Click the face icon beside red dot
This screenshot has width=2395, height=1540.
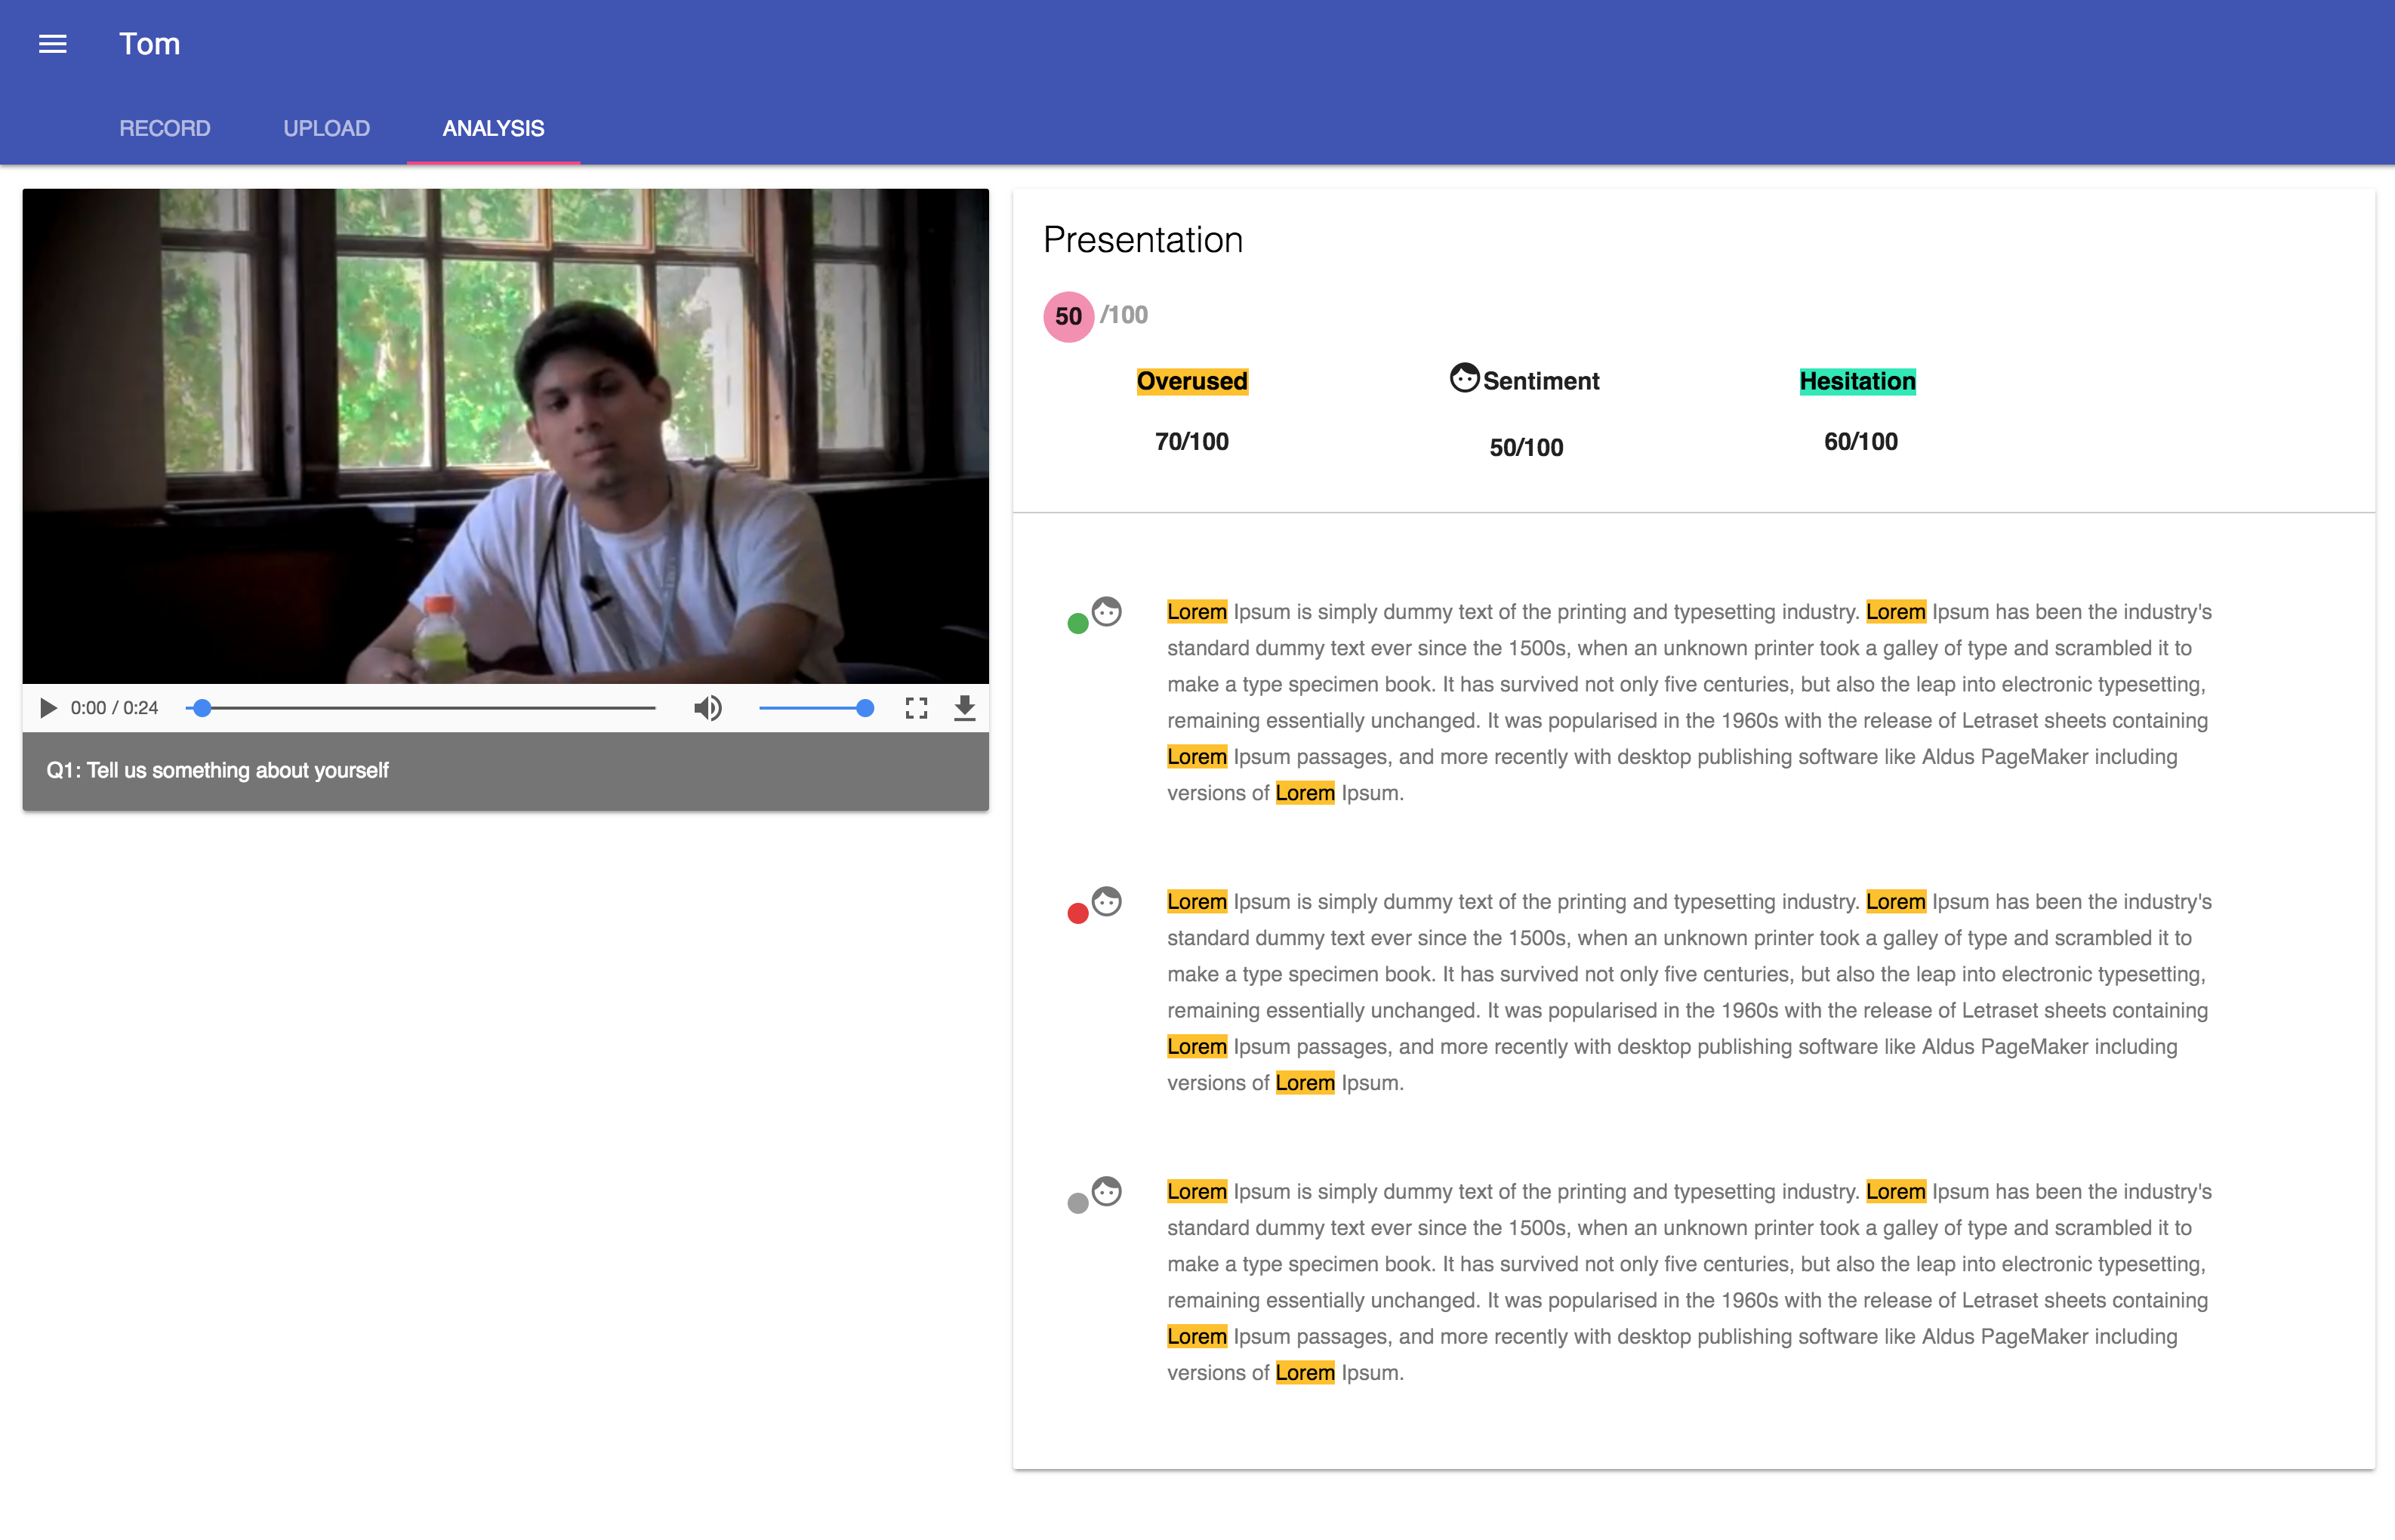(1106, 901)
